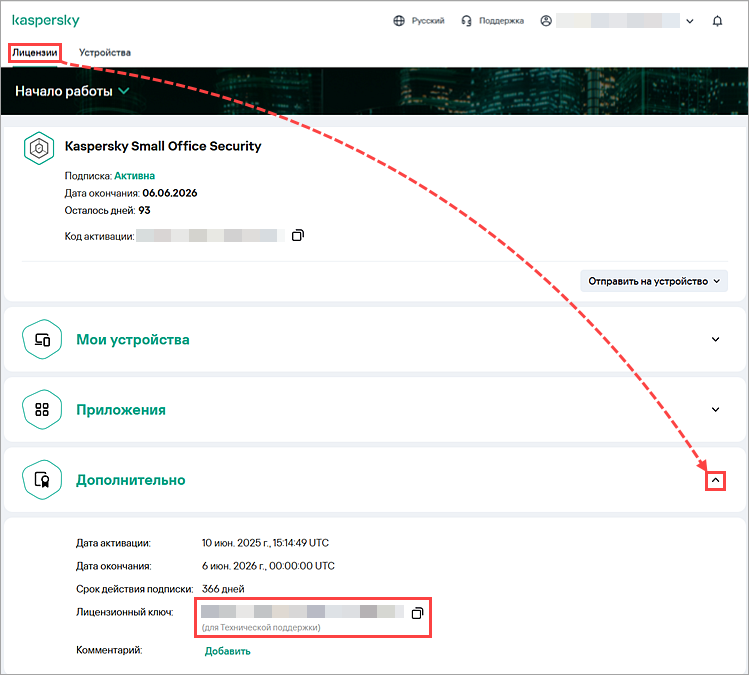Open the notifications bell
The width and height of the screenshot is (749, 675).
click(x=717, y=21)
